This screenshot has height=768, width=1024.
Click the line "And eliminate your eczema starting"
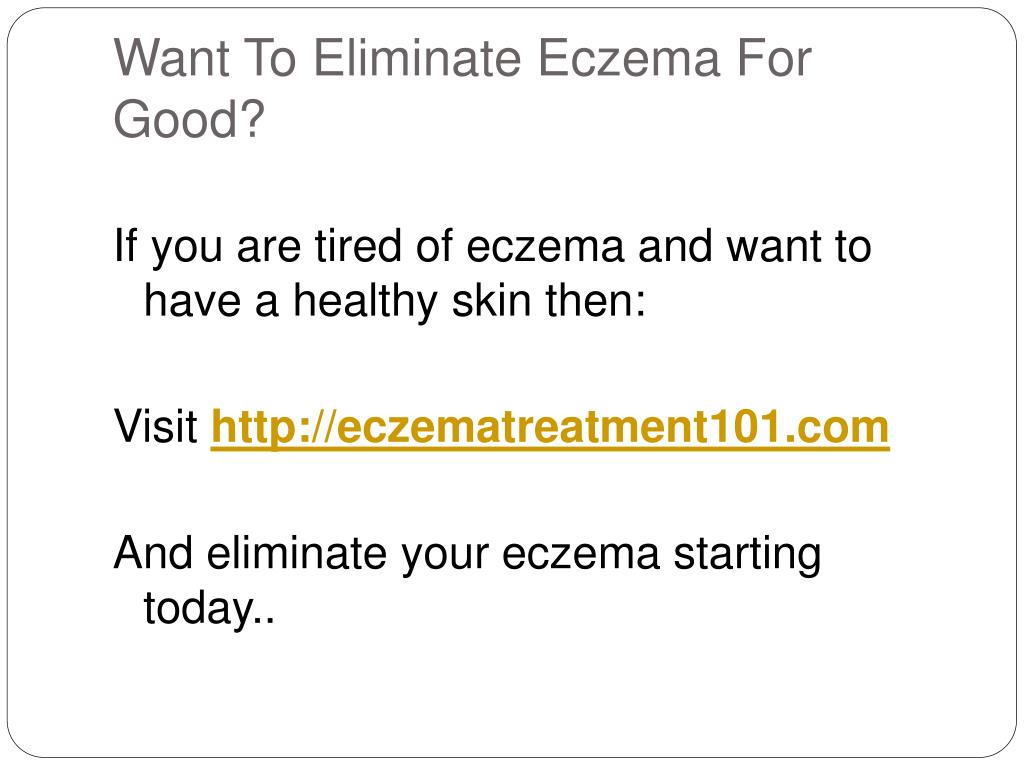[468, 555]
